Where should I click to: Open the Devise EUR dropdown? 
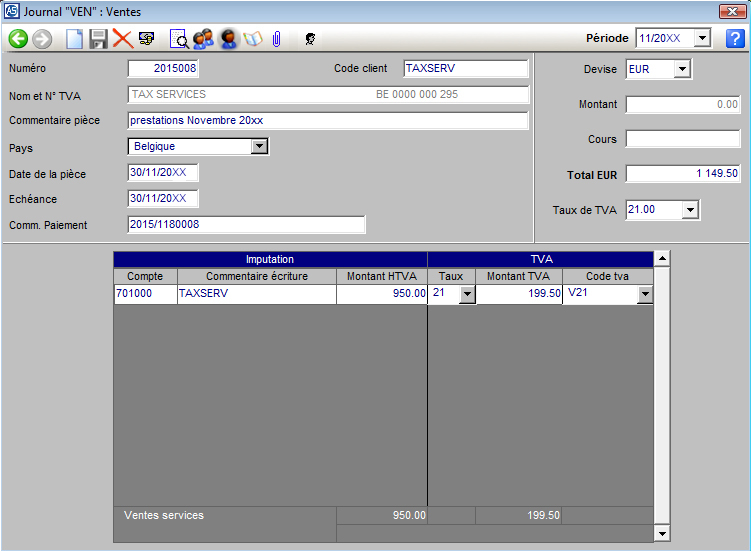(682, 69)
